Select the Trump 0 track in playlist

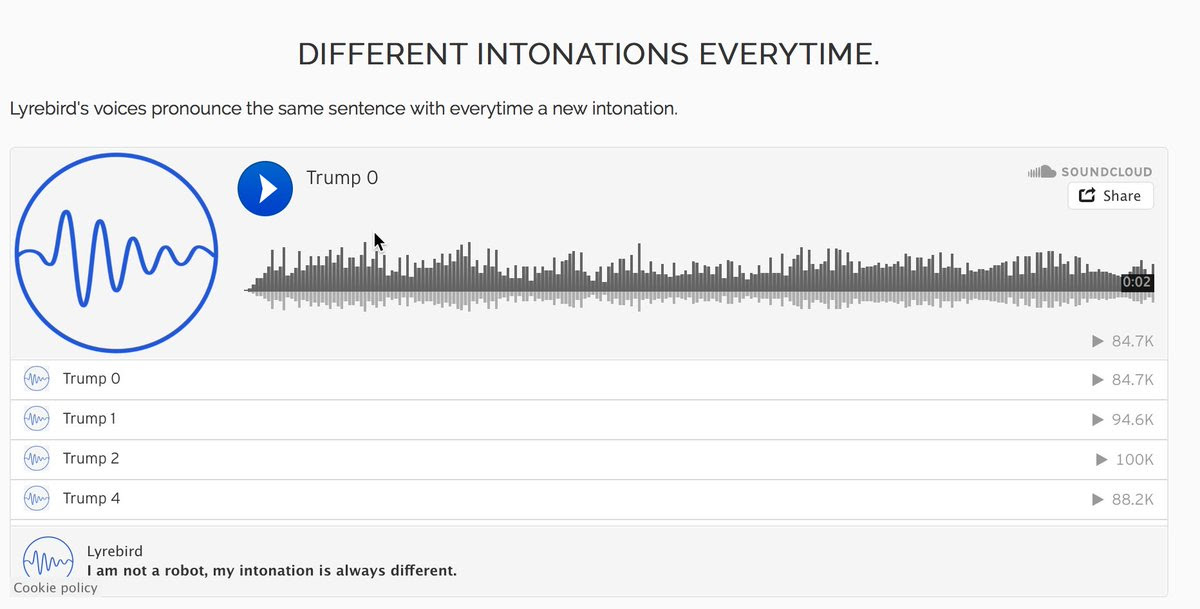point(91,379)
